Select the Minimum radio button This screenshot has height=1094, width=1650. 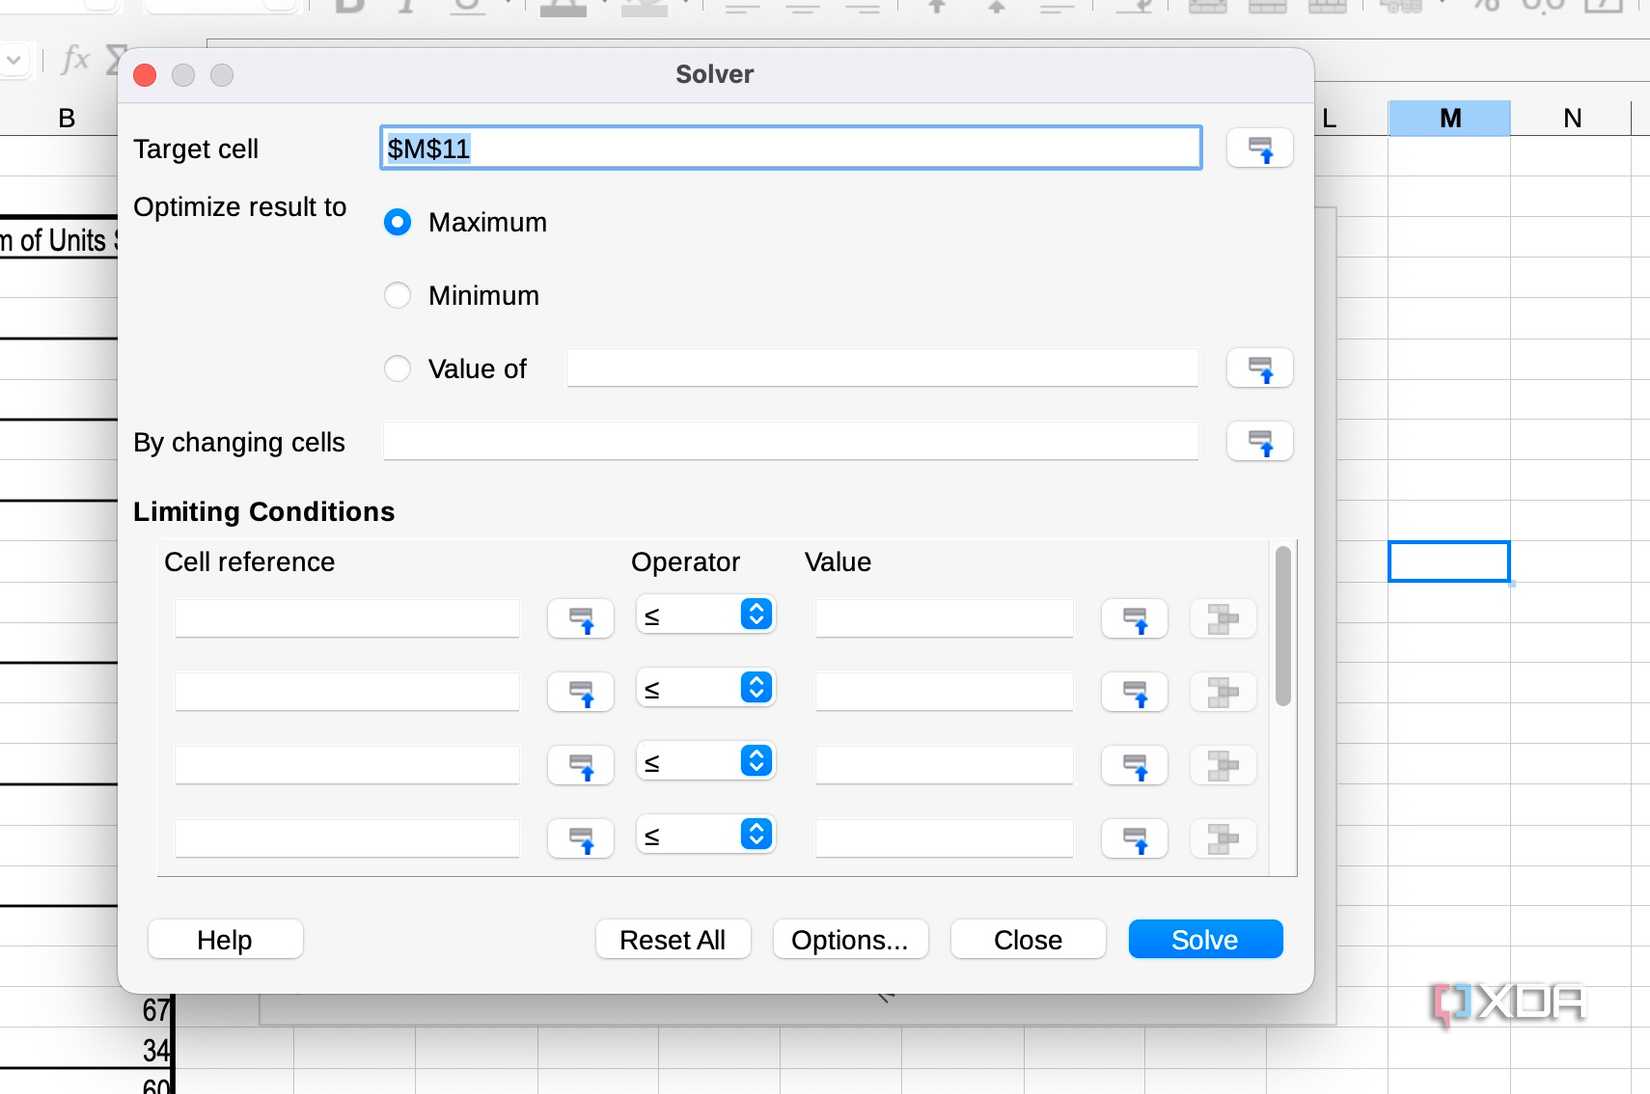click(x=397, y=295)
